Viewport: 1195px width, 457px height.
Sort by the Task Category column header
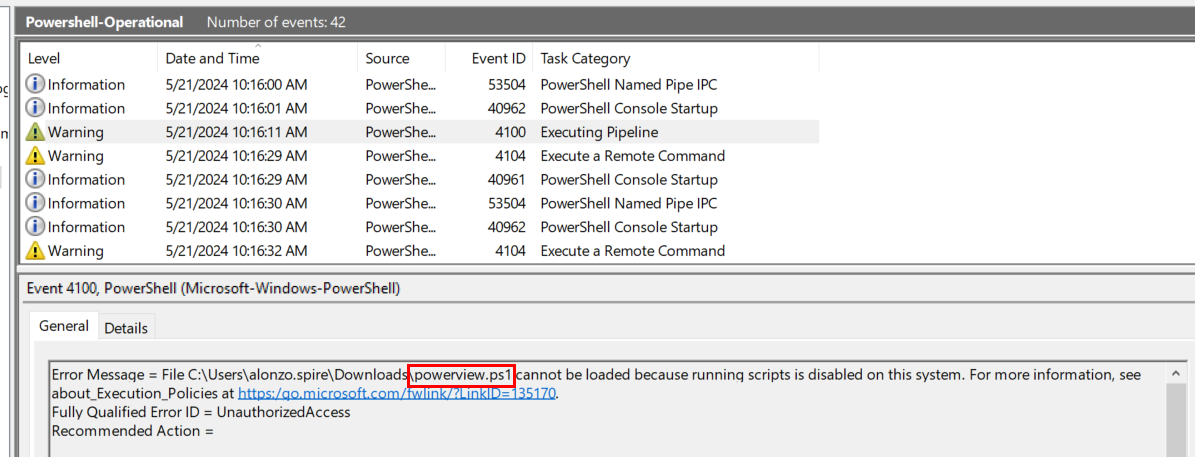(585, 59)
